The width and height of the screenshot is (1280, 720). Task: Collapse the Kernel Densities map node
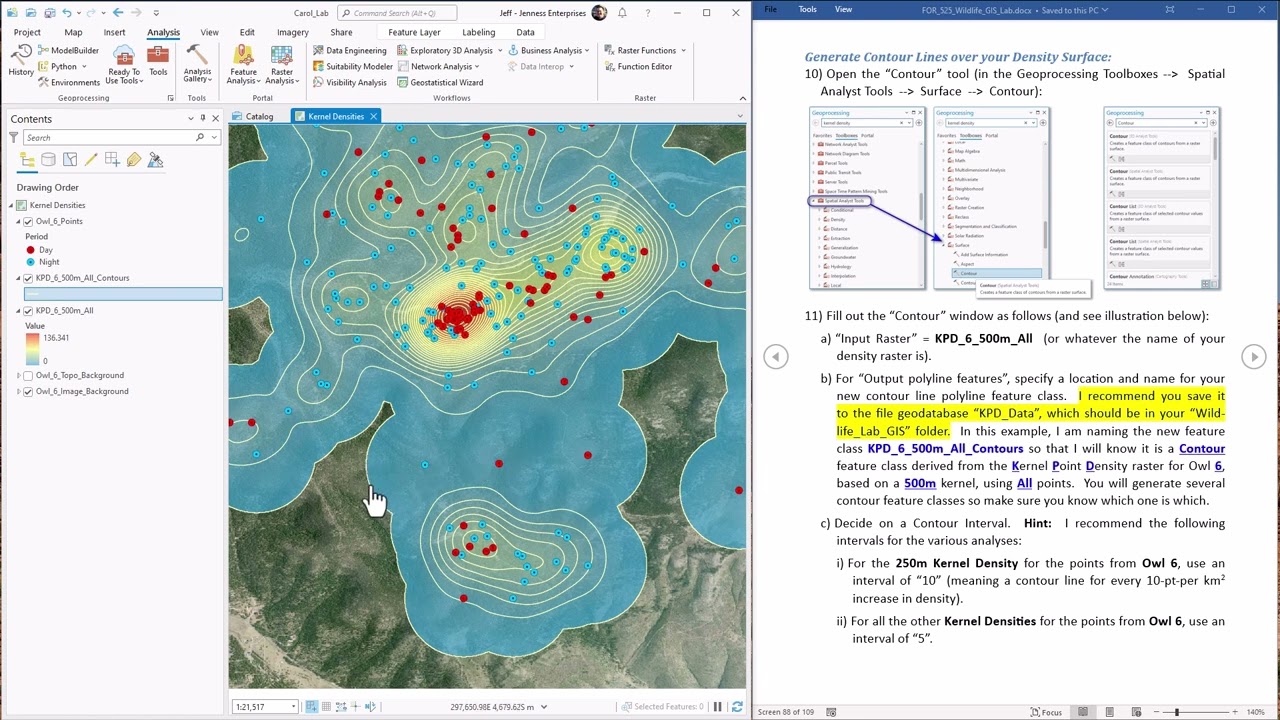click(x=12, y=205)
